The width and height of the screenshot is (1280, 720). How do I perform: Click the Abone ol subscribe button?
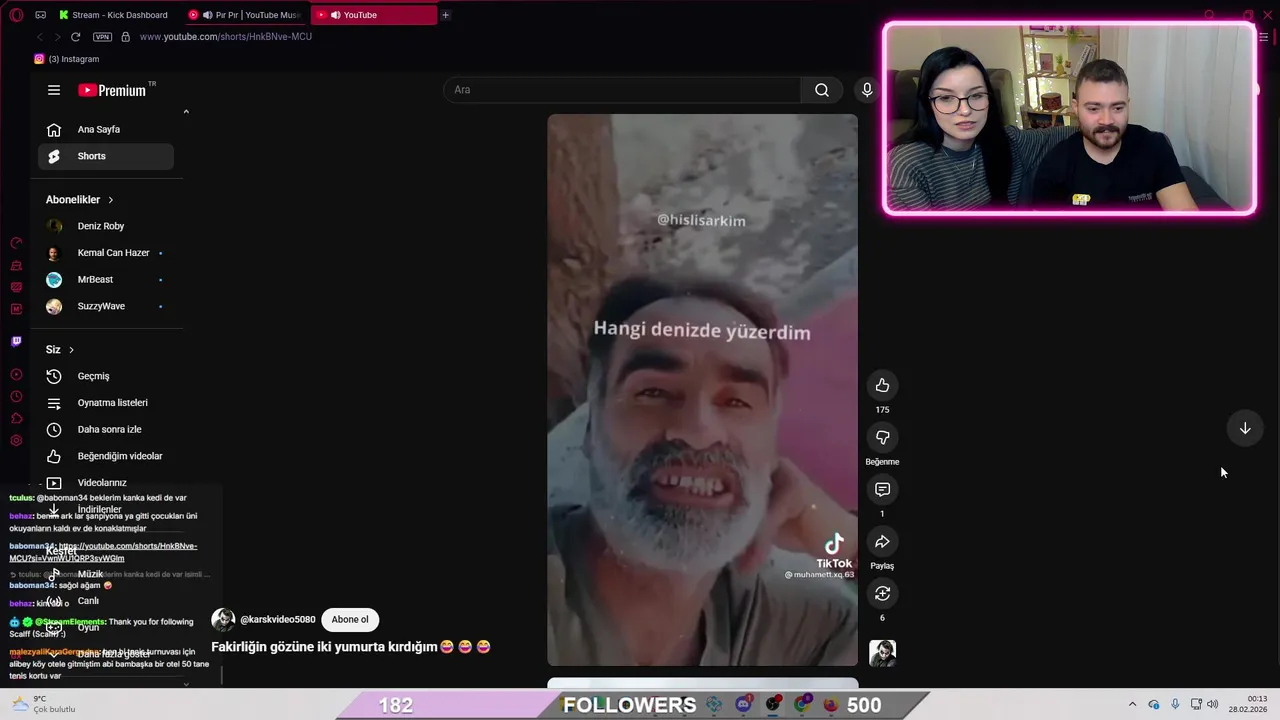[350, 619]
